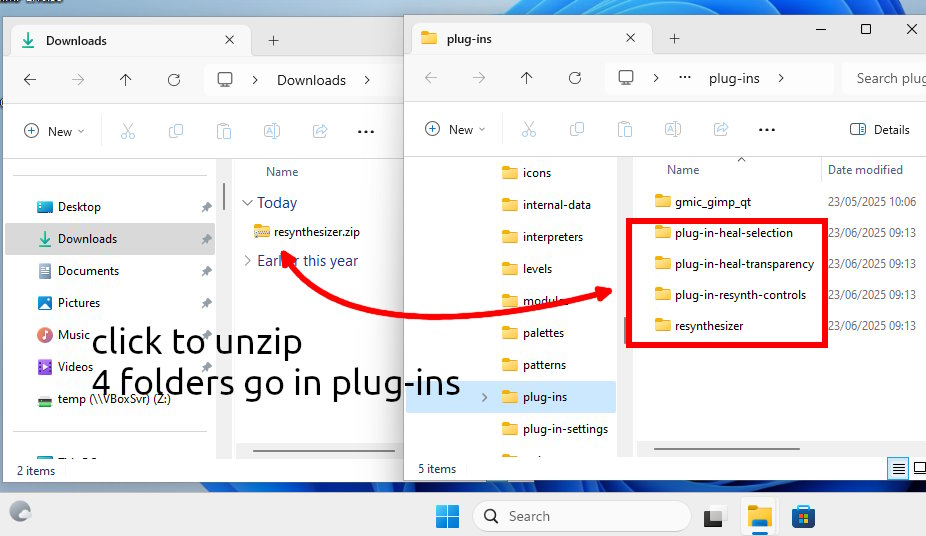Image resolution: width=926 pixels, height=536 pixels.
Task: Expand the plug-ins folder in navigation tree
Action: tap(484, 397)
